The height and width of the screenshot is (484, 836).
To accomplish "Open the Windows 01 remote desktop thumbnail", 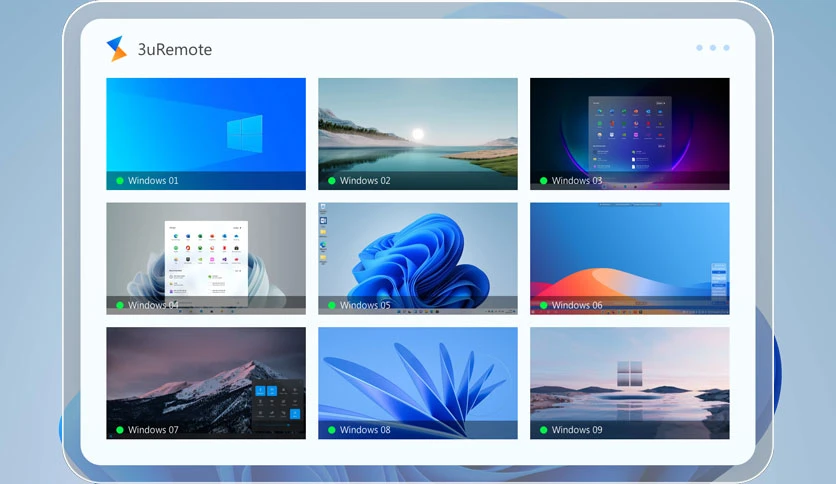I will tap(206, 134).
